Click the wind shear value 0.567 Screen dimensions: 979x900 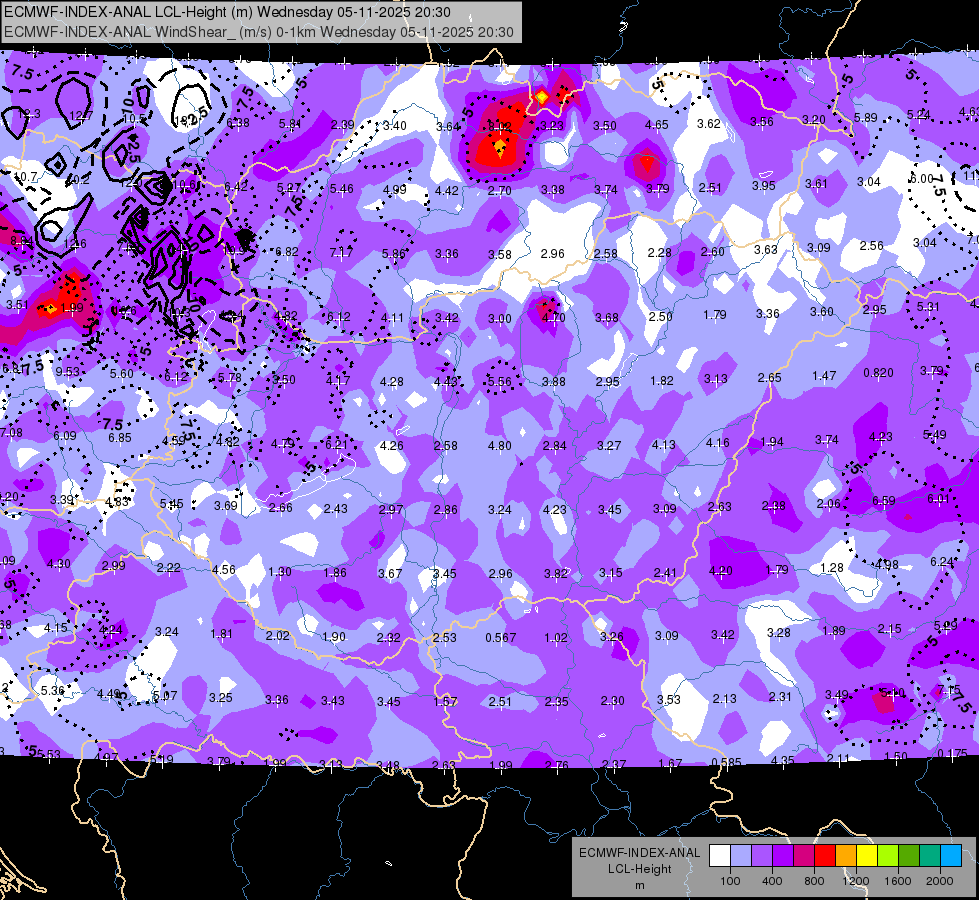(x=501, y=638)
